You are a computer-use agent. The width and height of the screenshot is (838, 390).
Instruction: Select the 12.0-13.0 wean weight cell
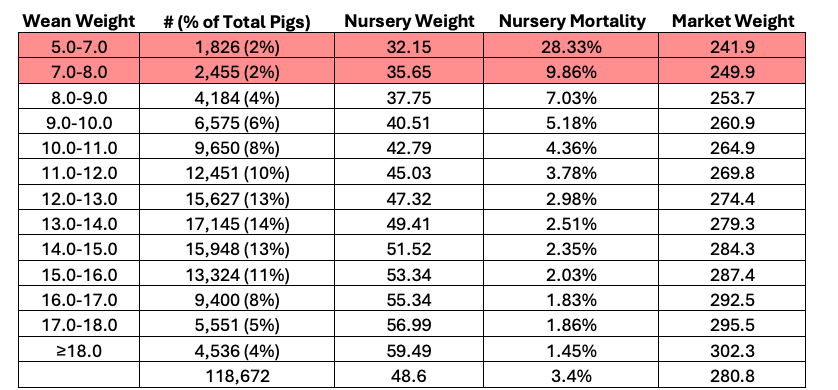coord(79,198)
